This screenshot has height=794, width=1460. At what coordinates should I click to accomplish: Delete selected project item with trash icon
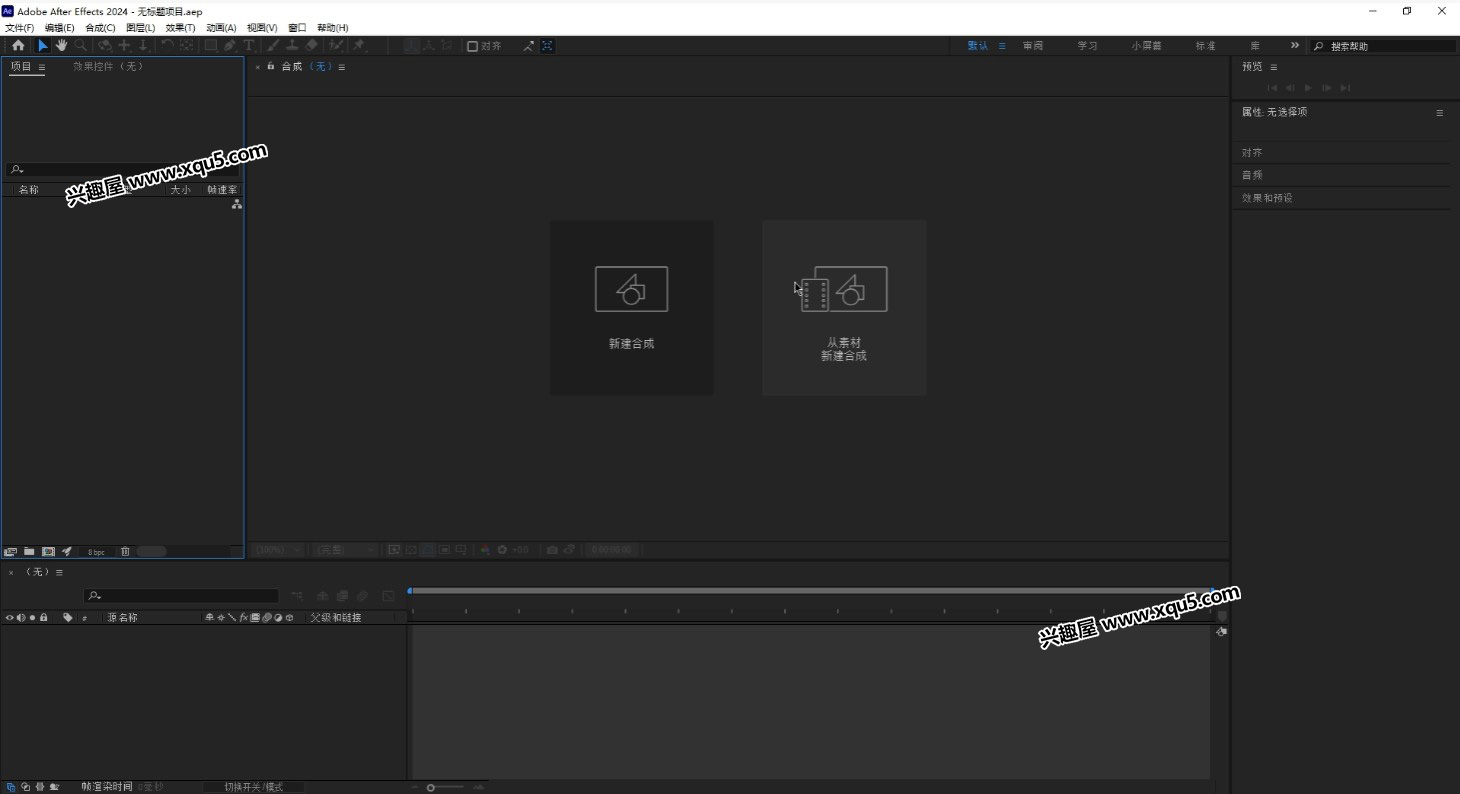coord(125,551)
